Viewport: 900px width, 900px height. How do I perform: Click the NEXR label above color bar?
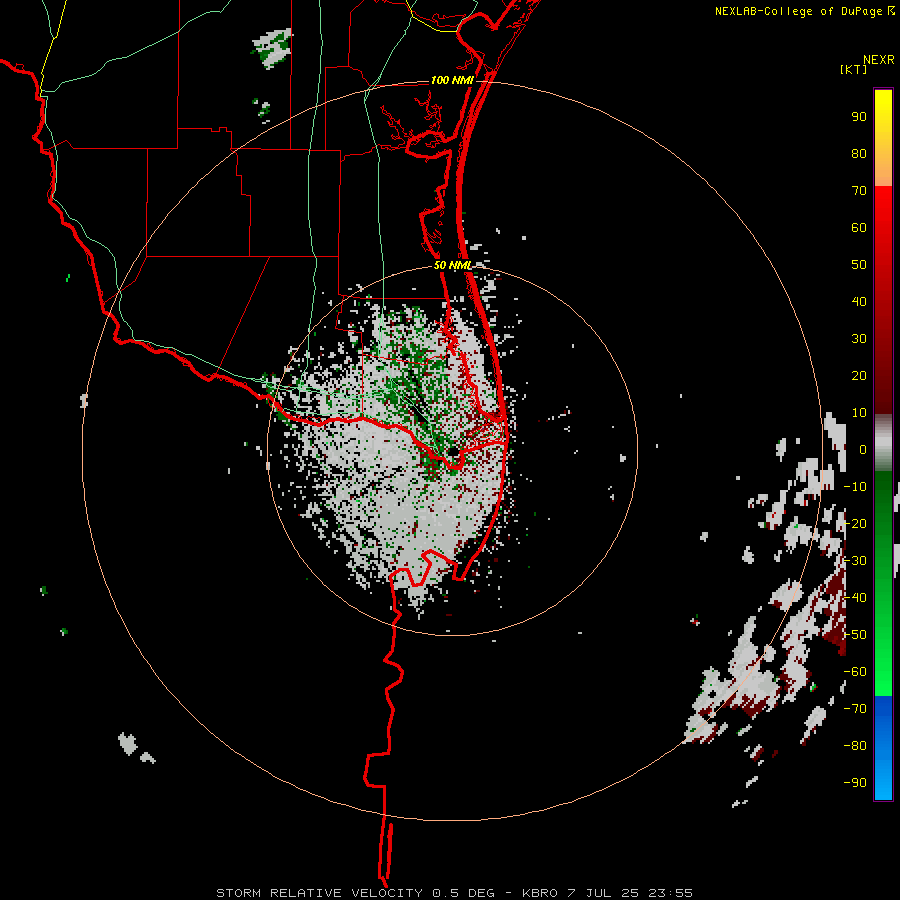[x=879, y=60]
